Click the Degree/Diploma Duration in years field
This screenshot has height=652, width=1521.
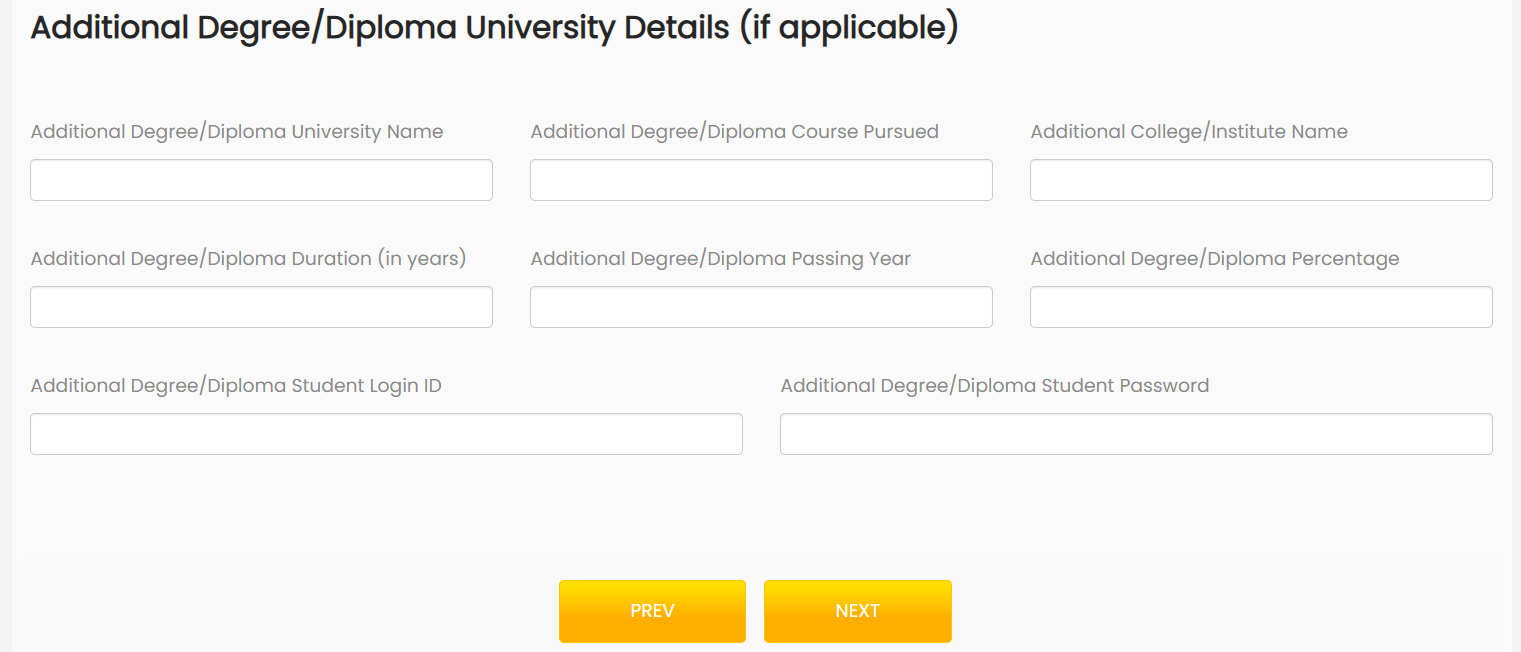pyautogui.click(x=261, y=307)
